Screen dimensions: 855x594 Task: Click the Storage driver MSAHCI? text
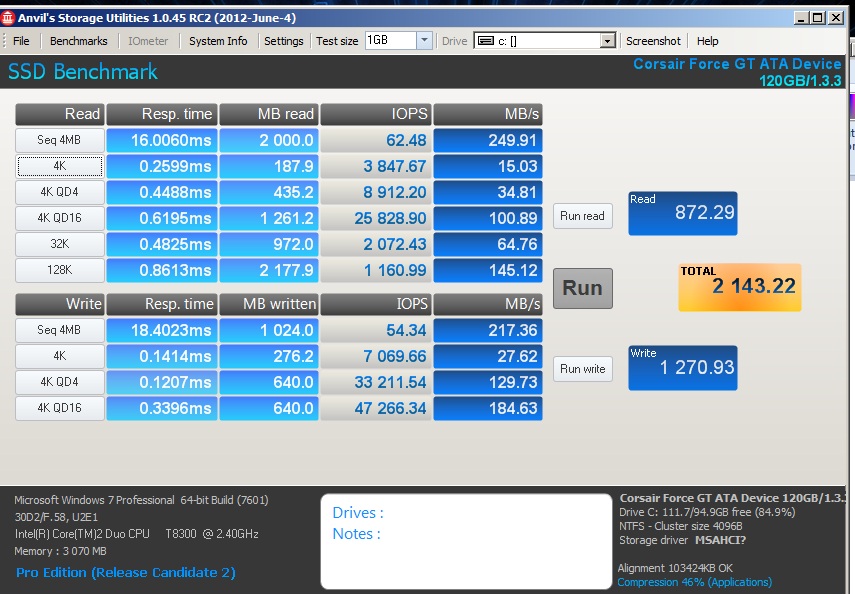coord(683,540)
